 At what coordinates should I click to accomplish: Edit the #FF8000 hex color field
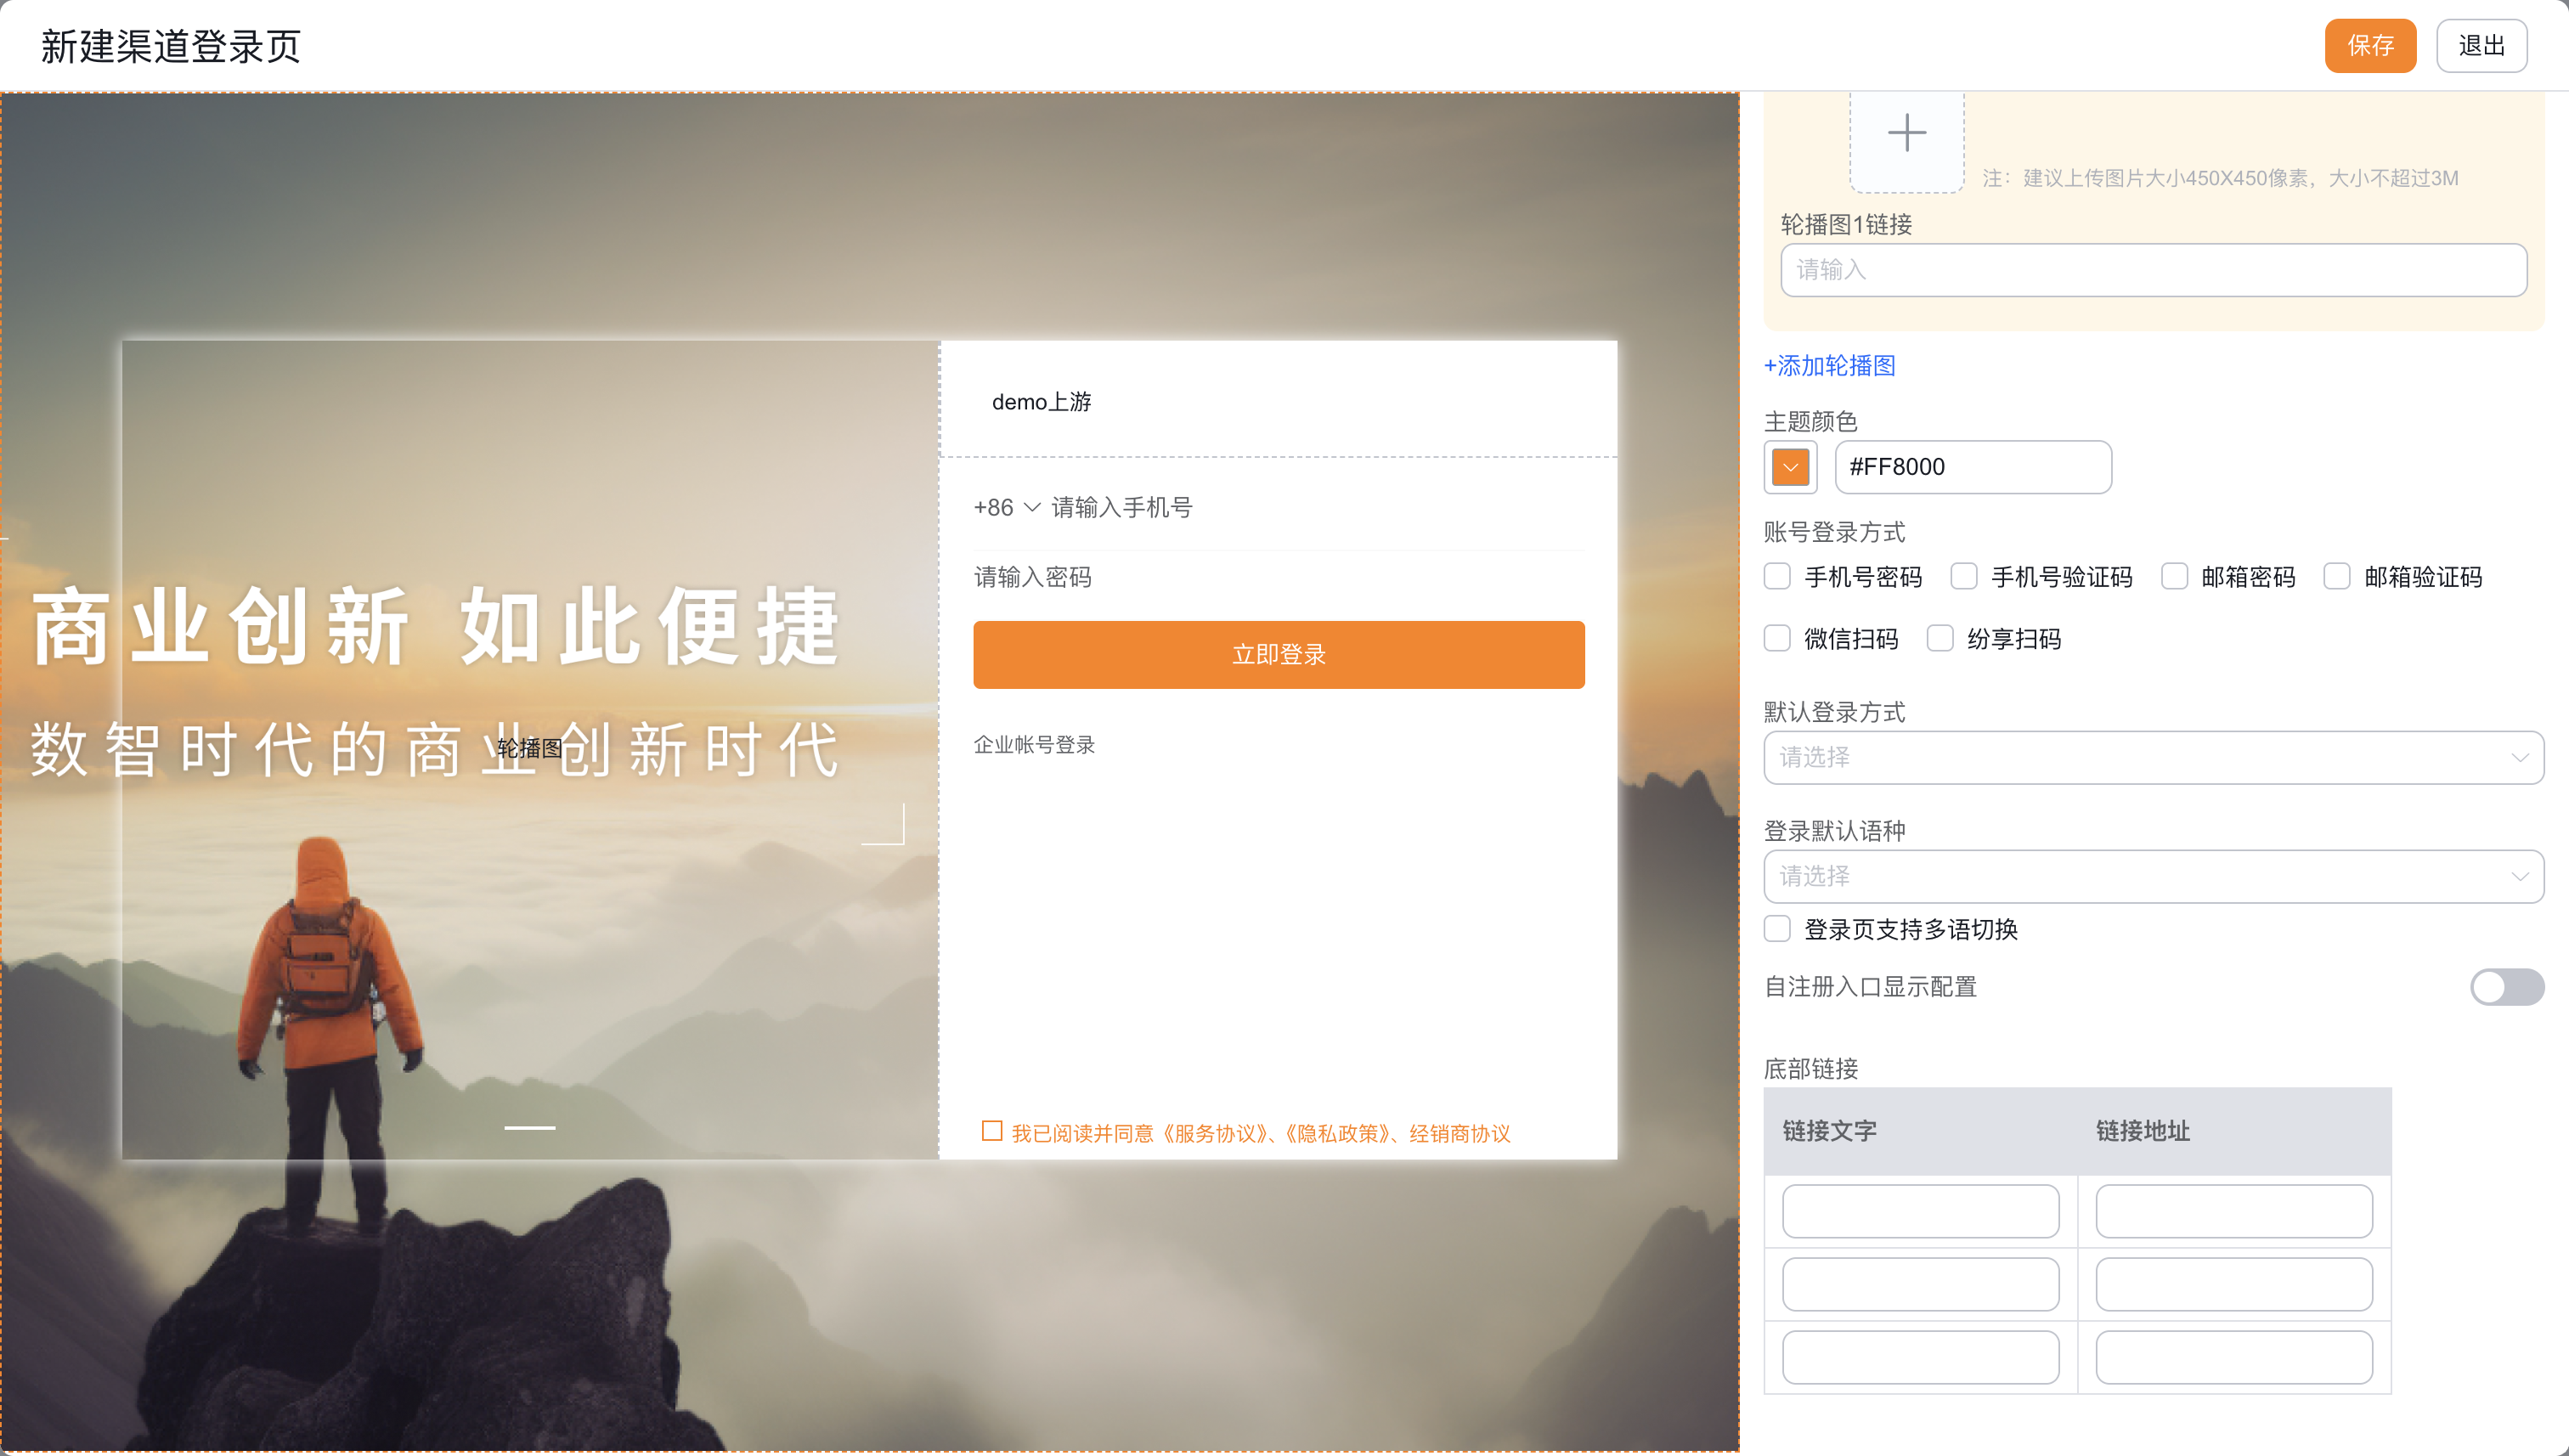(1973, 467)
